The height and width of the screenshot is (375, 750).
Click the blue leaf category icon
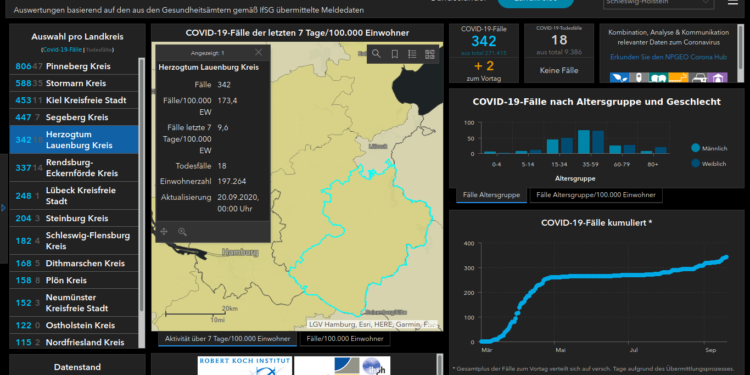619,77
